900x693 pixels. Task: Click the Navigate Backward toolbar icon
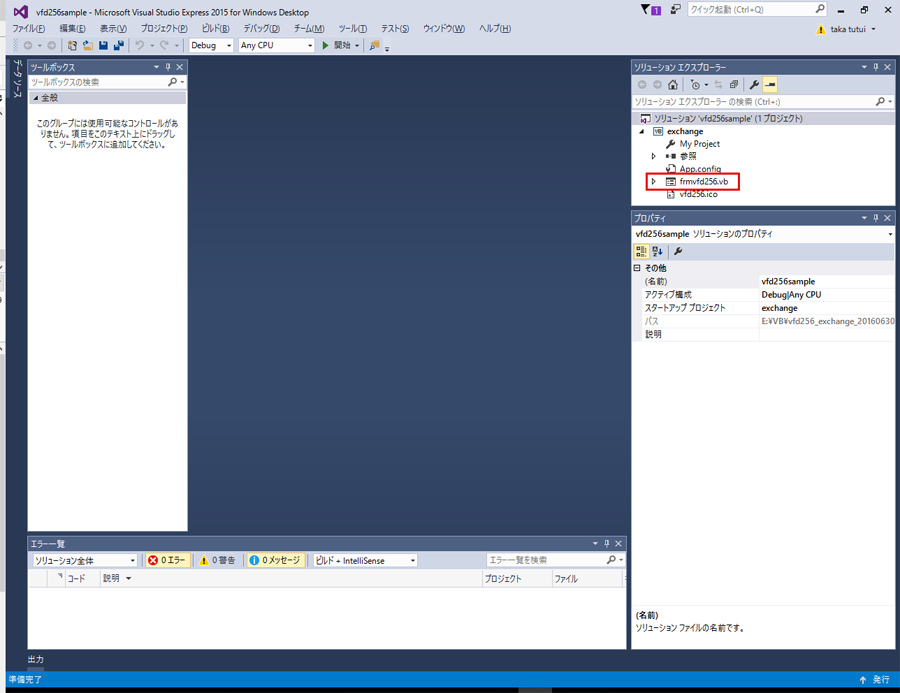pyautogui.click(x=28, y=45)
